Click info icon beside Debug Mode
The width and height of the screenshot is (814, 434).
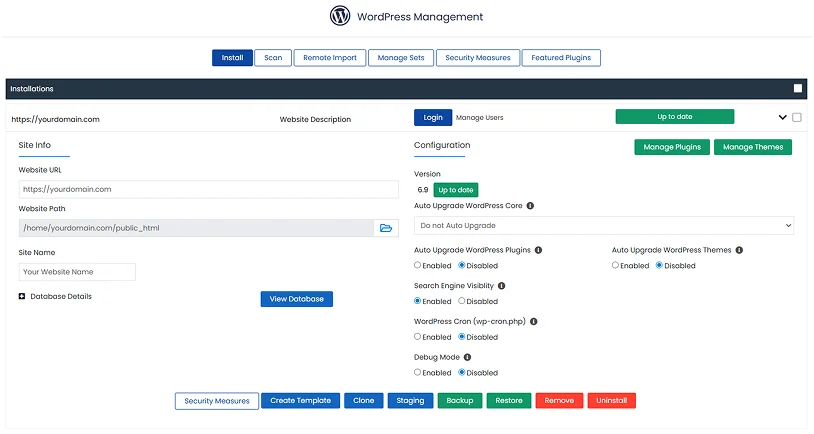pyautogui.click(x=467, y=357)
